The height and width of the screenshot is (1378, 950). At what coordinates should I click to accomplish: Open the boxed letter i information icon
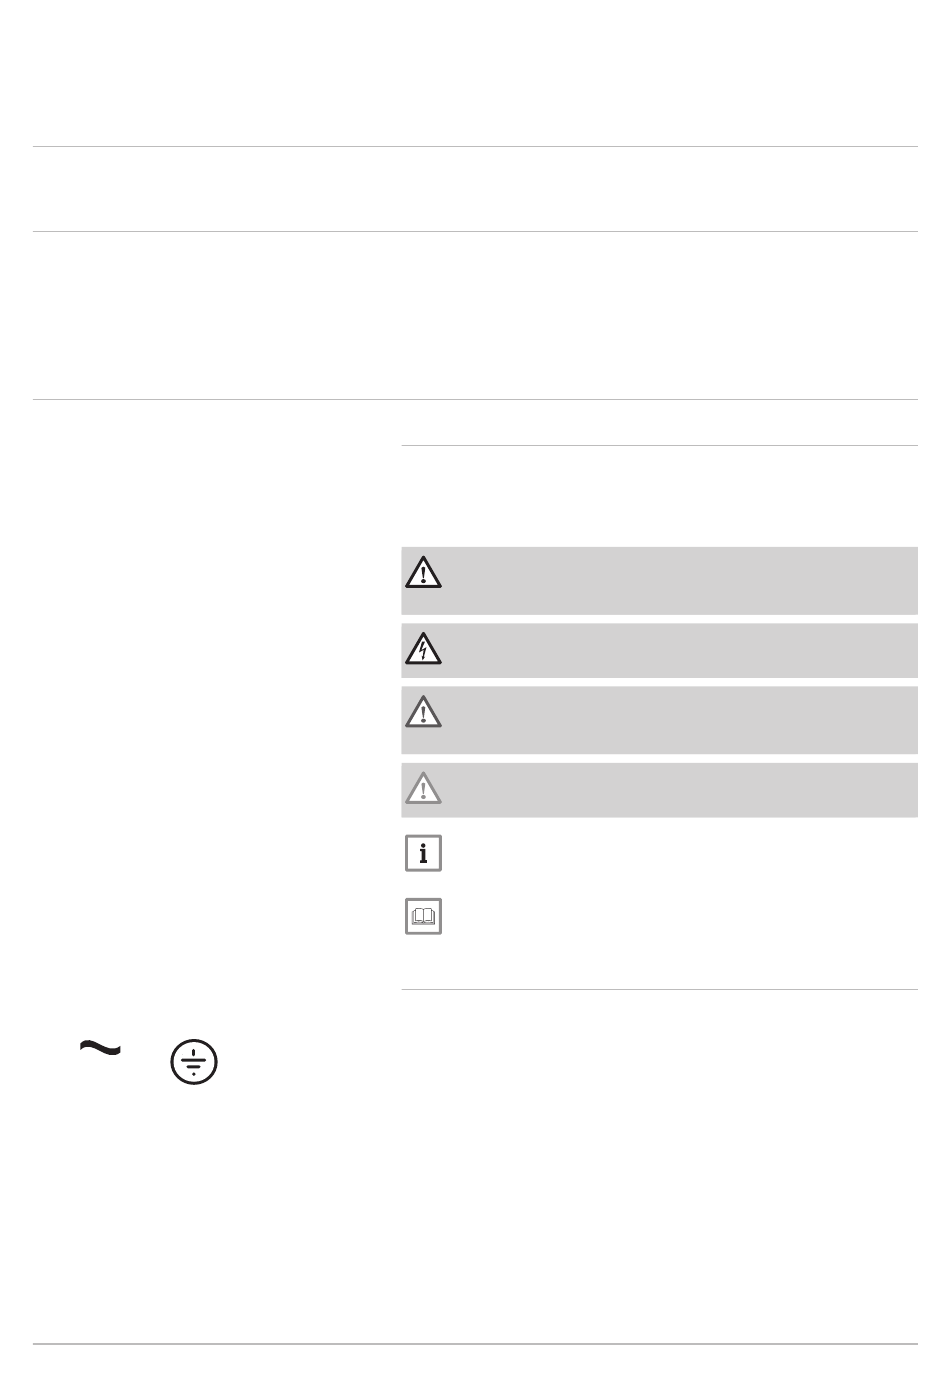coord(423,854)
